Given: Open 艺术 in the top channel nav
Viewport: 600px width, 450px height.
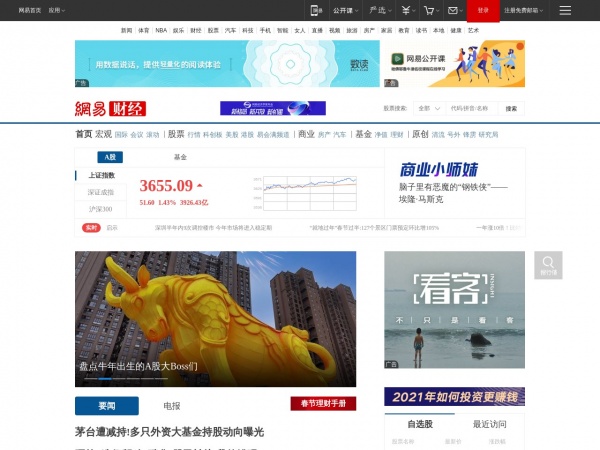Looking at the screenshot, I should tap(473, 30).
